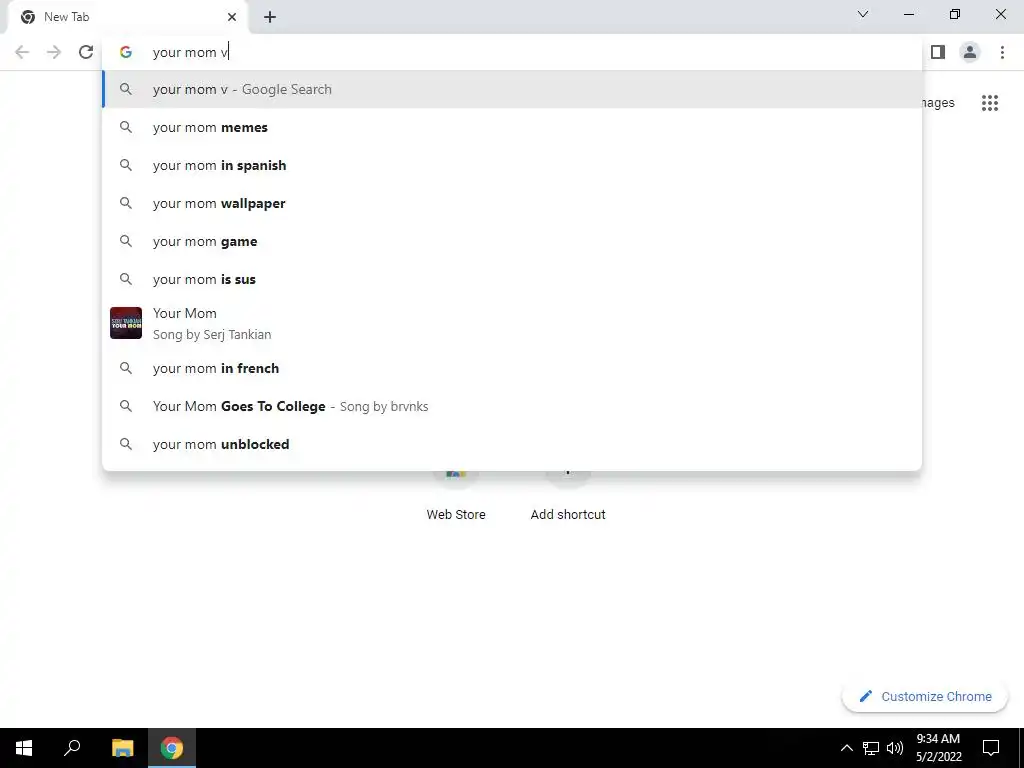Choose 'your mom memes' suggestion
Screen dimensions: 1024x768
(512, 127)
